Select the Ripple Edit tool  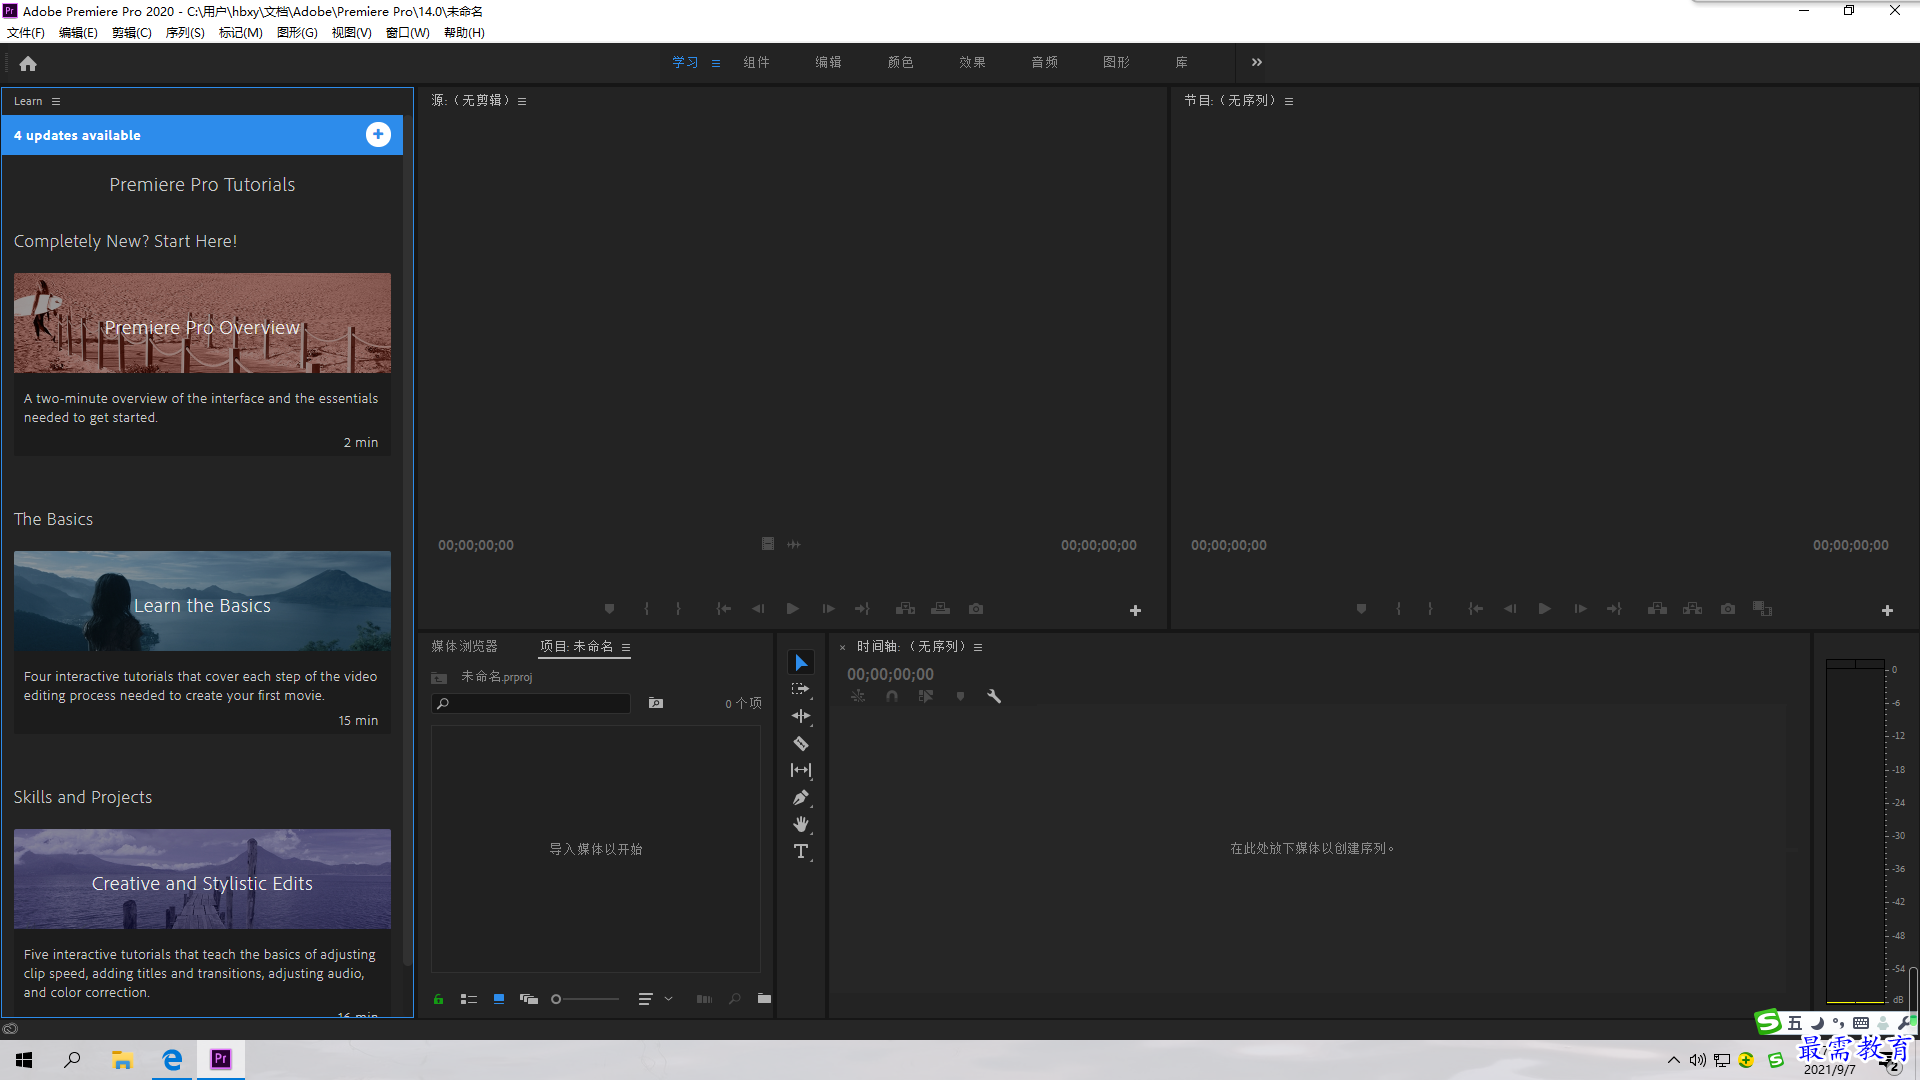click(801, 716)
